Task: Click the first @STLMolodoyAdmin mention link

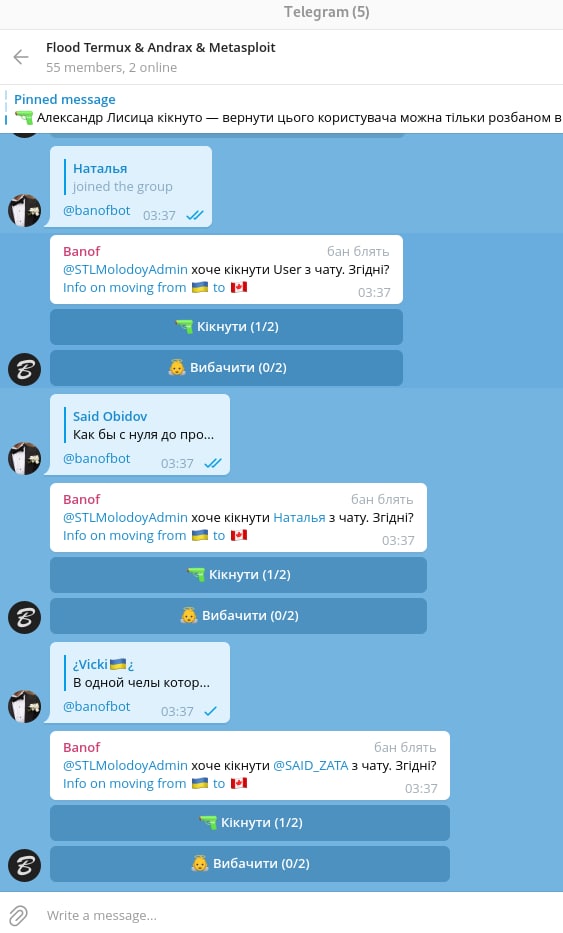Action: [x=125, y=270]
